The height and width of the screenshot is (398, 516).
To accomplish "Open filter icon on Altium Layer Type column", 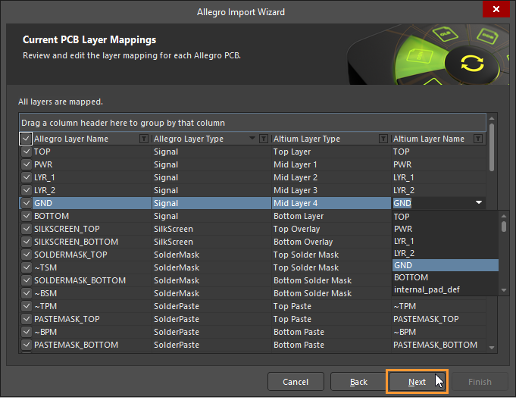I will click(383, 139).
